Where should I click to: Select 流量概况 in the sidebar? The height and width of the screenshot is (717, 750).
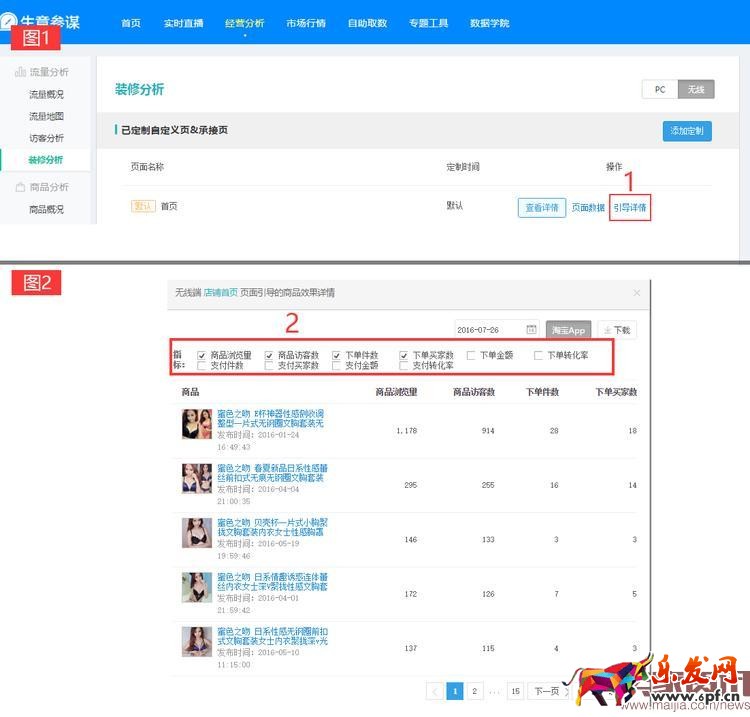[46, 94]
